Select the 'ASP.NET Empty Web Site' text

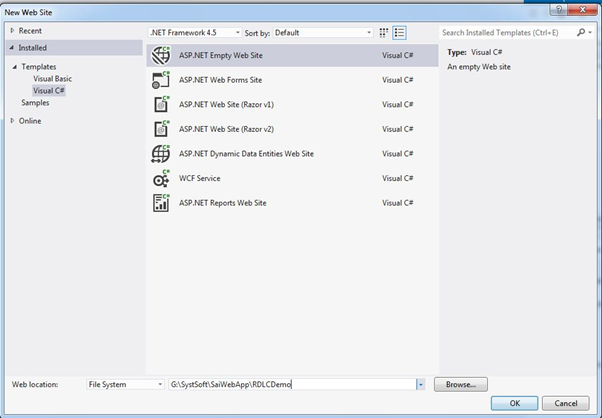click(x=221, y=55)
